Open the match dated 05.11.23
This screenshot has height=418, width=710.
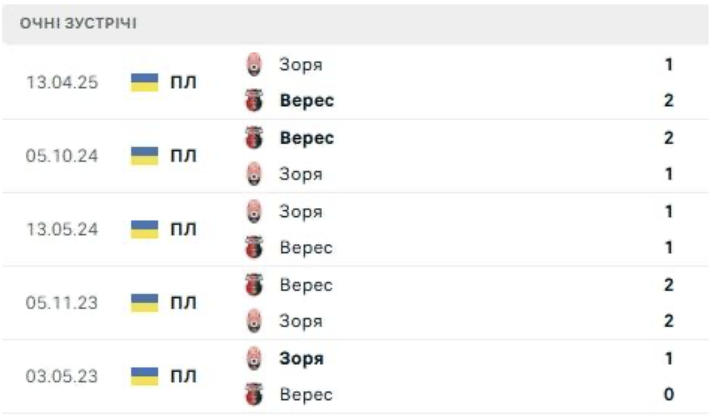[62, 303]
